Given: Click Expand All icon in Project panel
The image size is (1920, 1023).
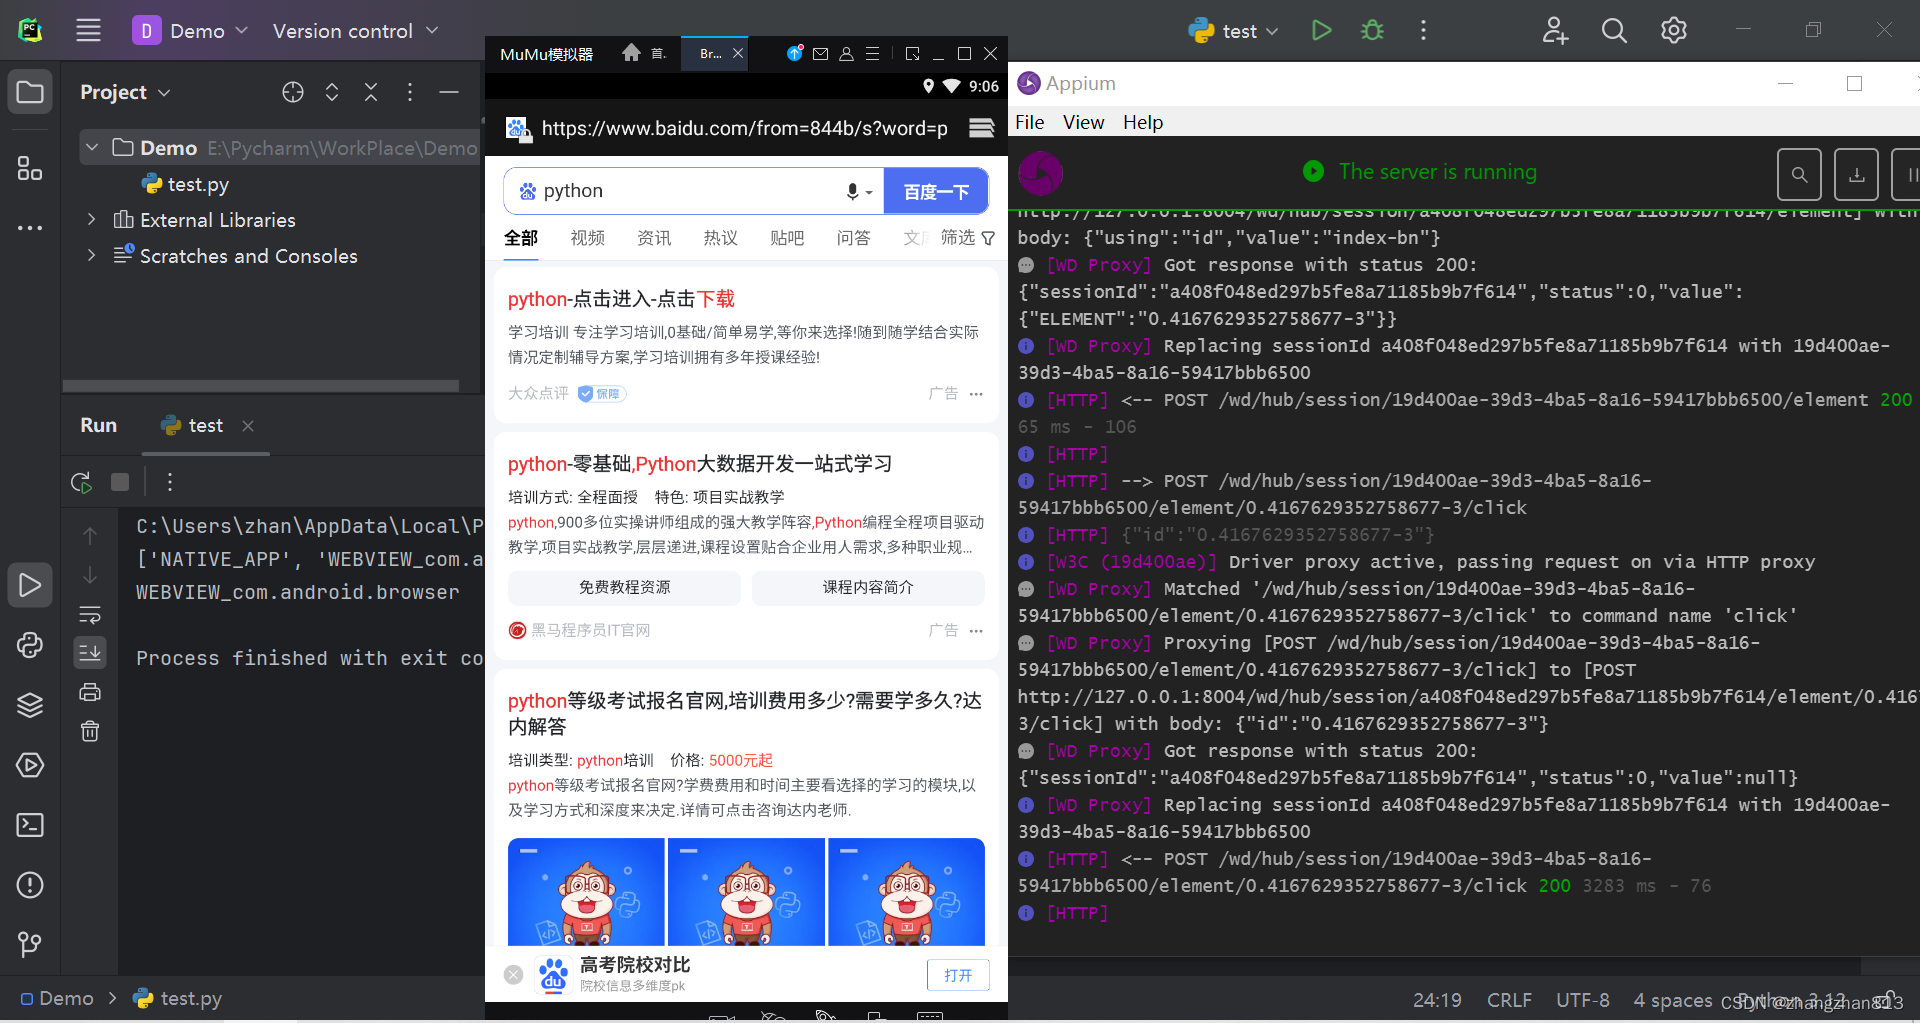Looking at the screenshot, I should [332, 92].
